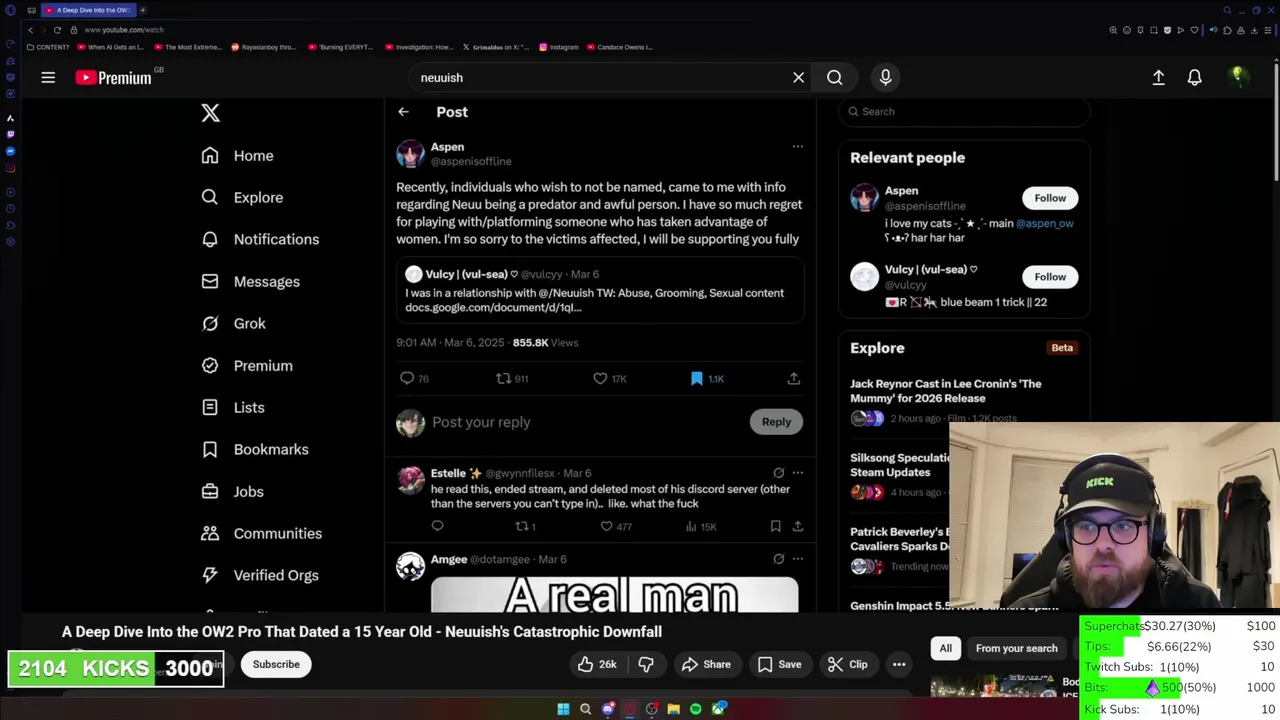This screenshot has width=1280, height=720.
Task: Open the YouTube create upload icon
Action: 1158,77
